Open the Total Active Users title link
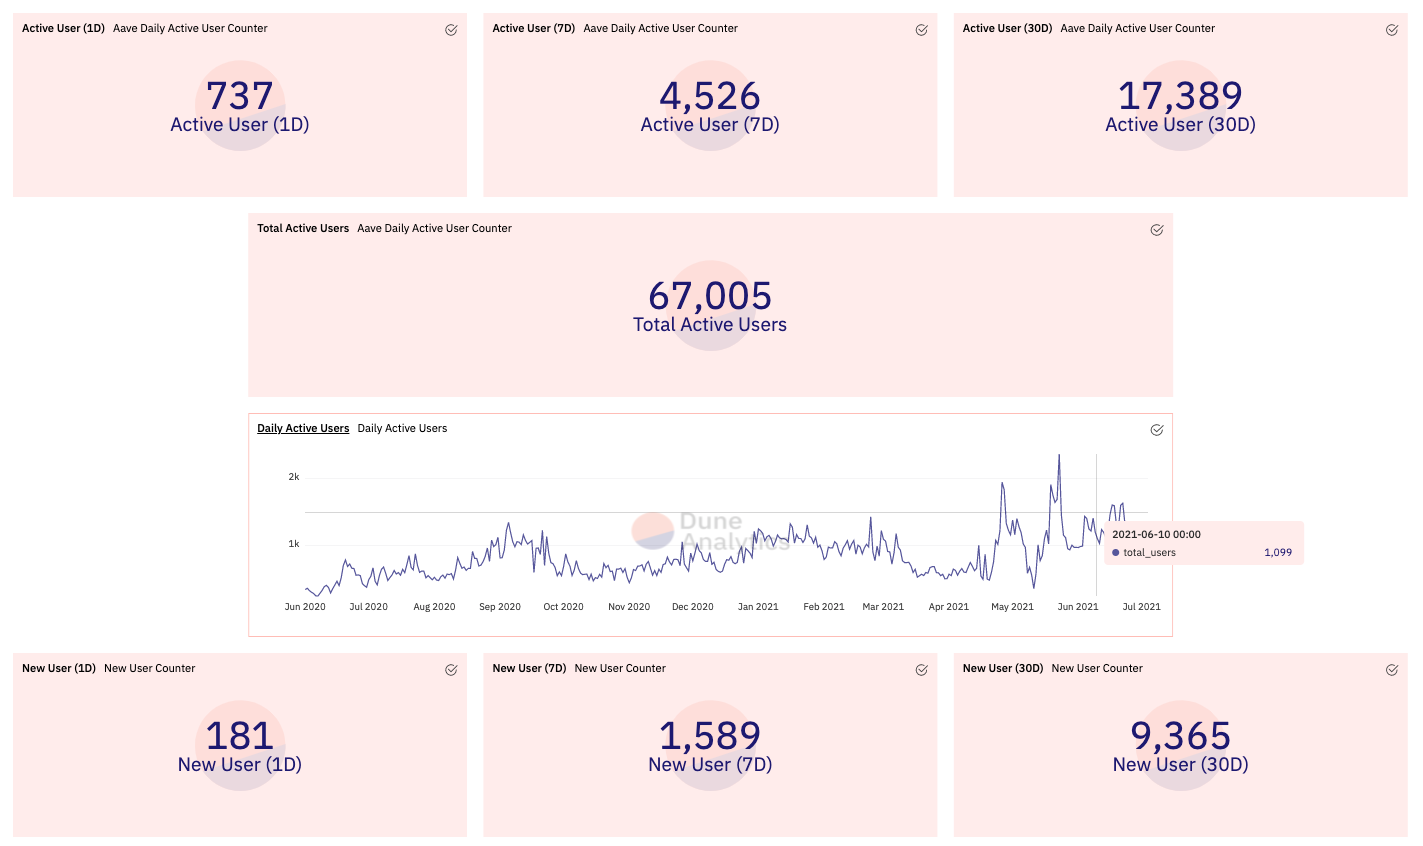Image resolution: width=1423 pixels, height=846 pixels. [x=303, y=228]
